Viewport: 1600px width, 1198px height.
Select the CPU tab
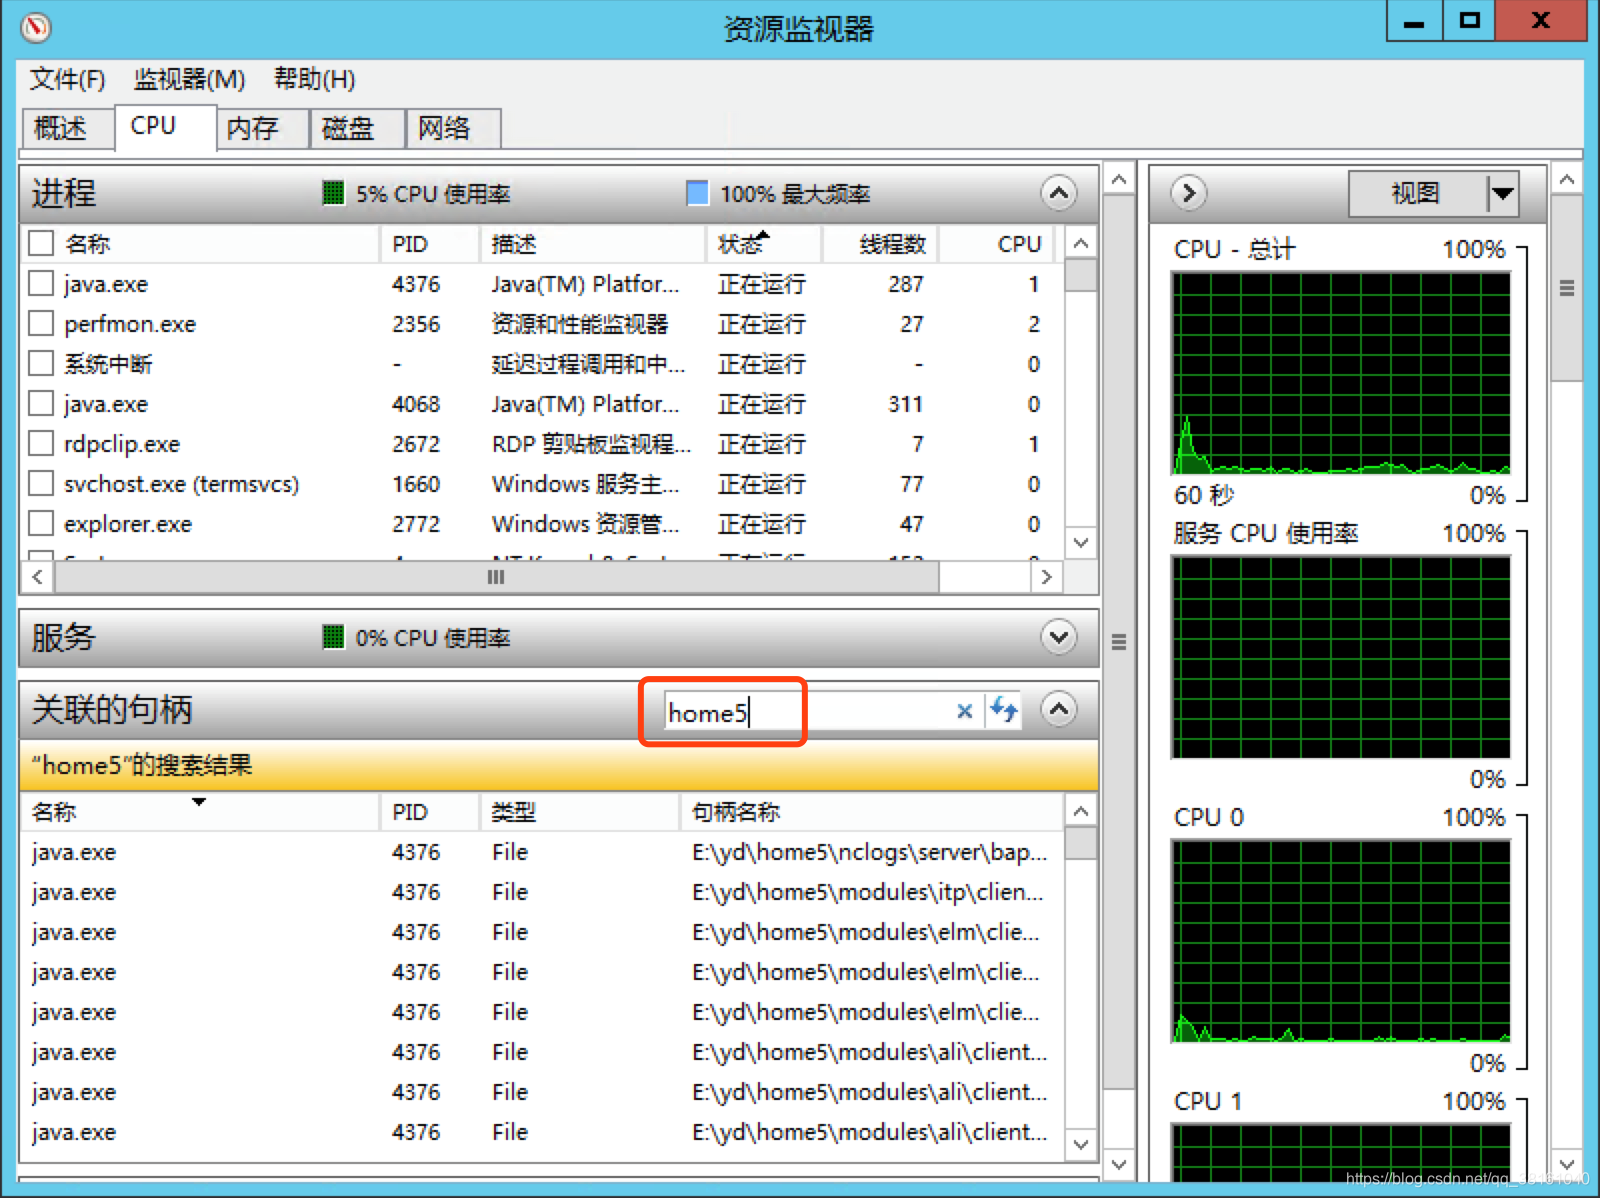coord(165,127)
